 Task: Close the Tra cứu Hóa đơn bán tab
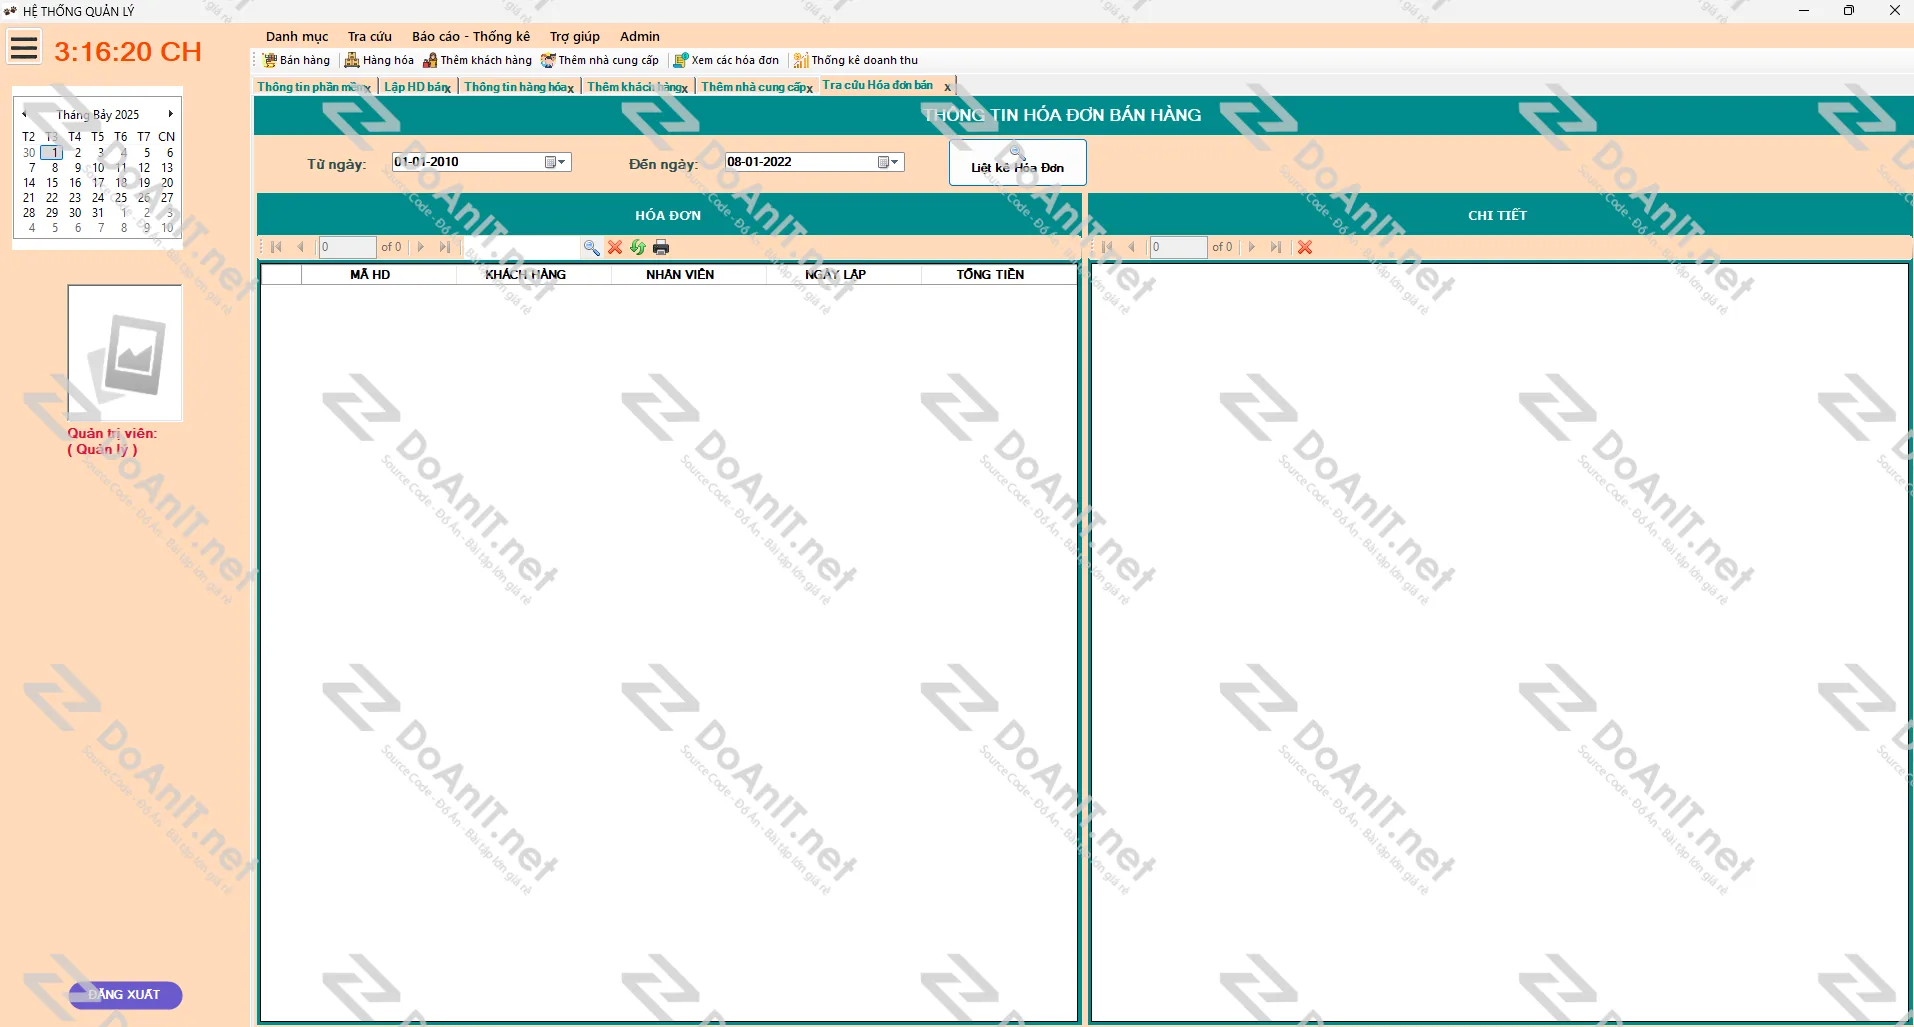pos(947,87)
